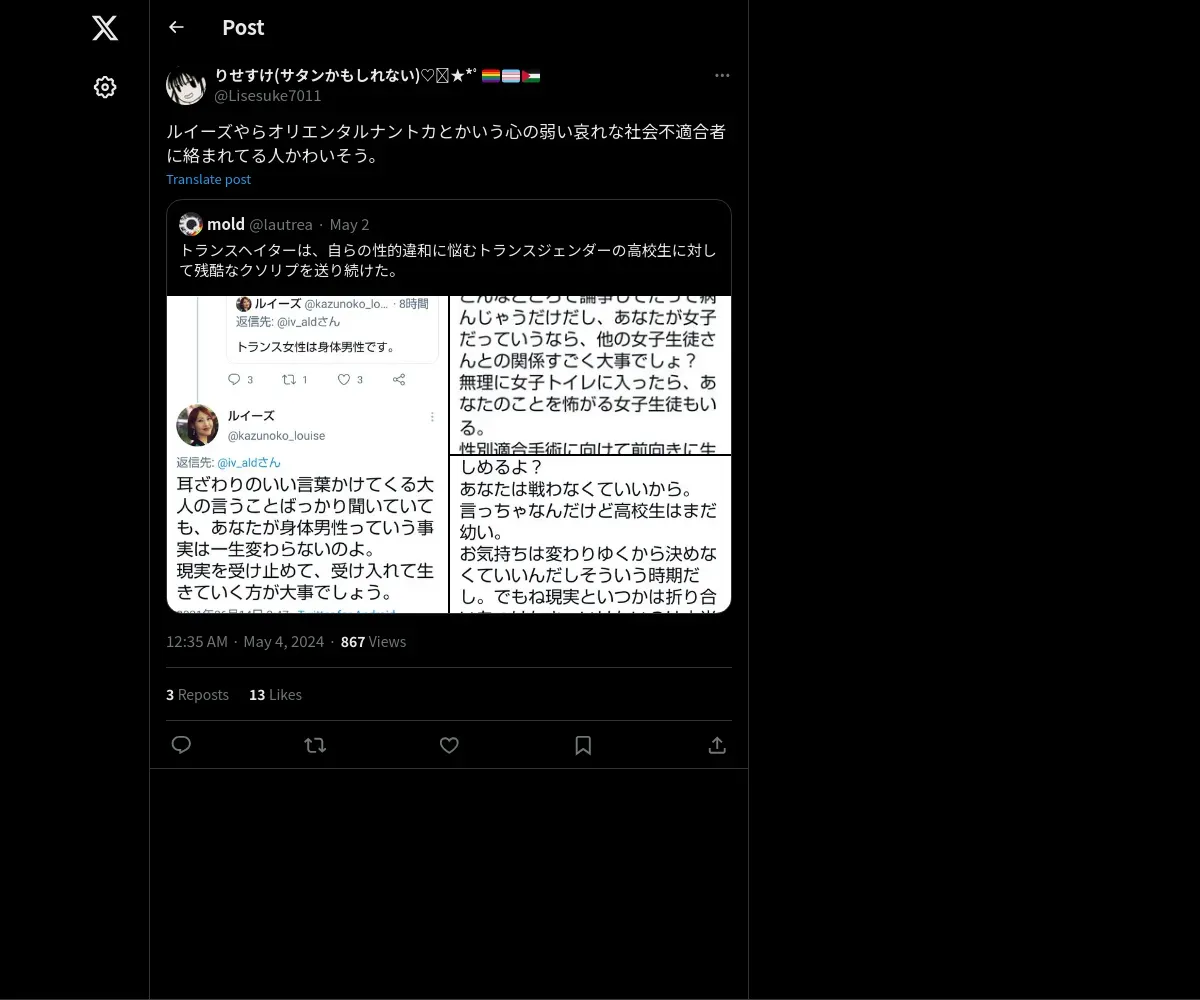Open the three-dot more options menu

pos(722,75)
